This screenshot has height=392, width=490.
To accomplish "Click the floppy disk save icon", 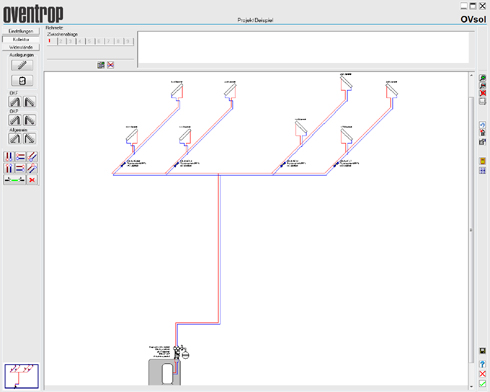I will pos(482,351).
